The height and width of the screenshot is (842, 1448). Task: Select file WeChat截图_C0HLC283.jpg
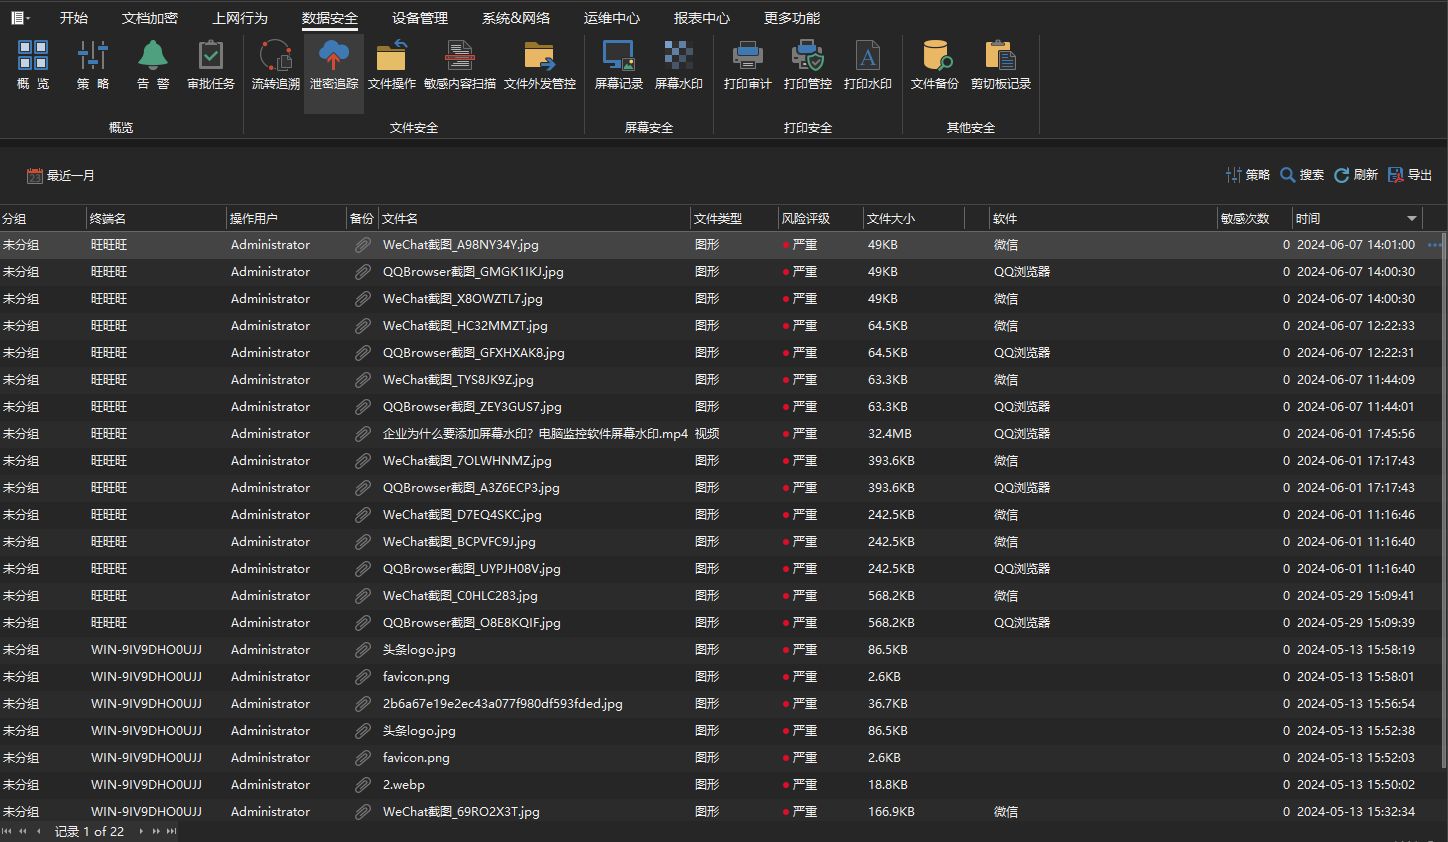click(x=460, y=596)
